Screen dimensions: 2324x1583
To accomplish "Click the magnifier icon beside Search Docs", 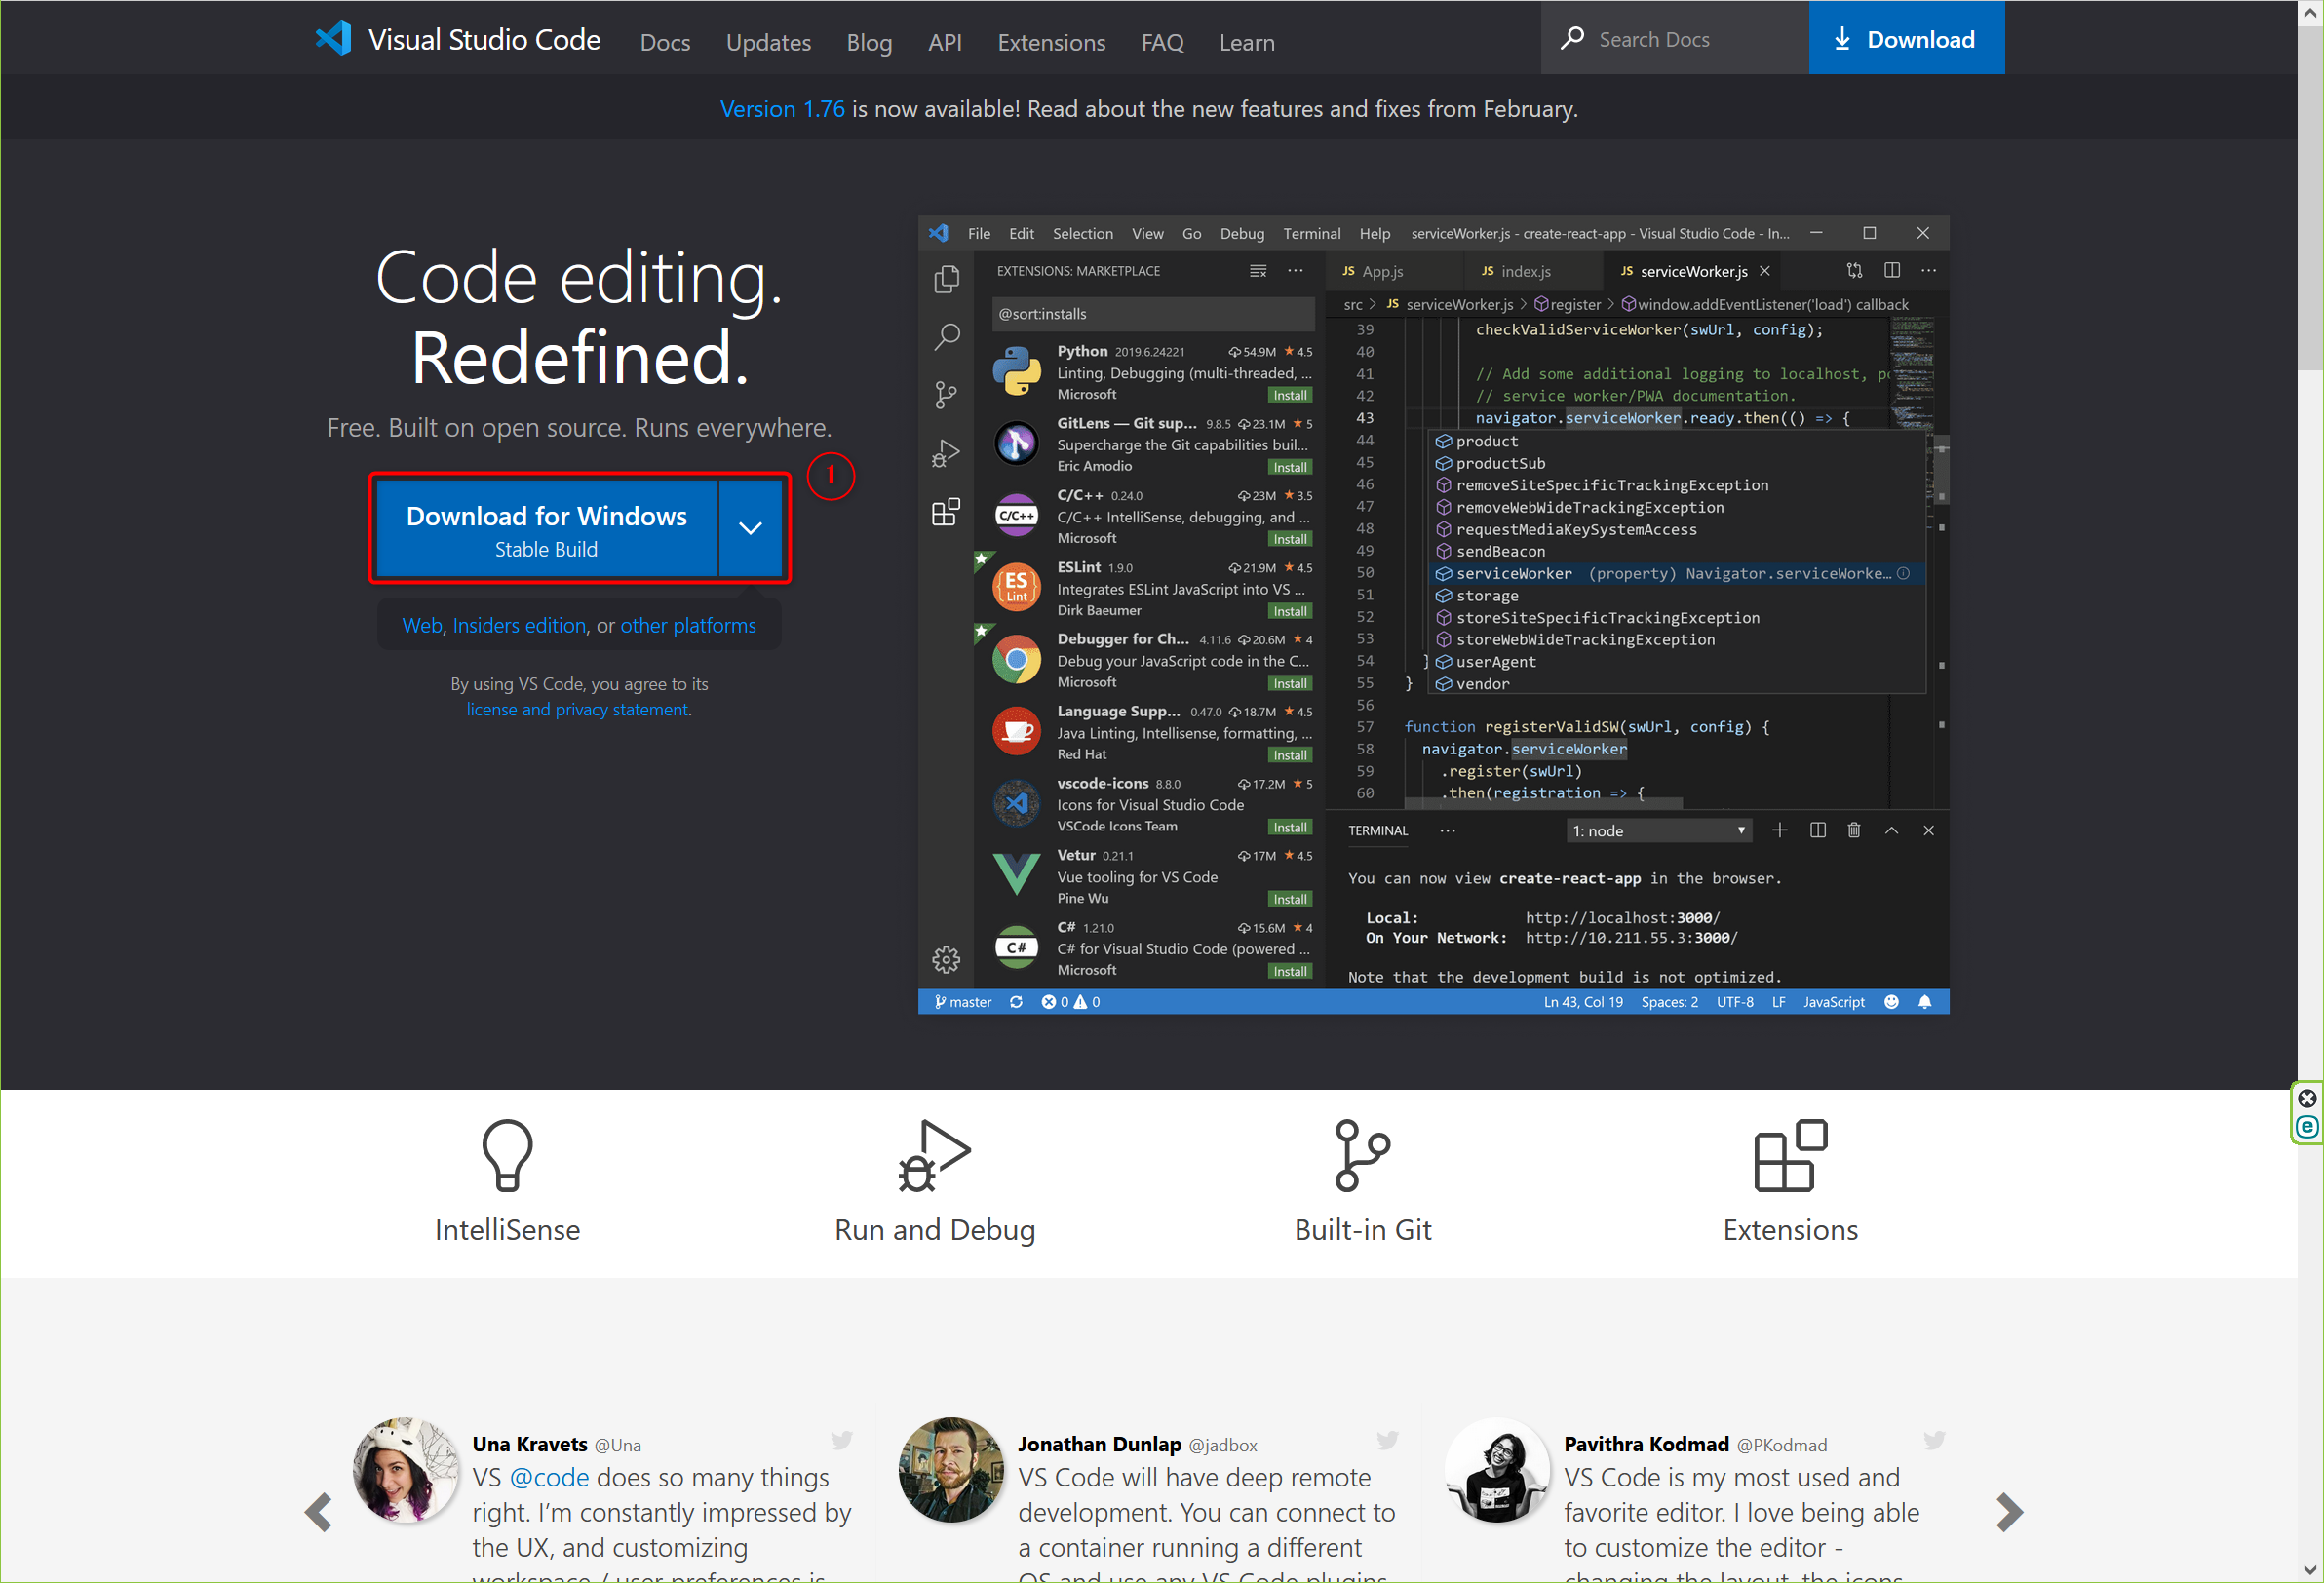I will (1572, 39).
